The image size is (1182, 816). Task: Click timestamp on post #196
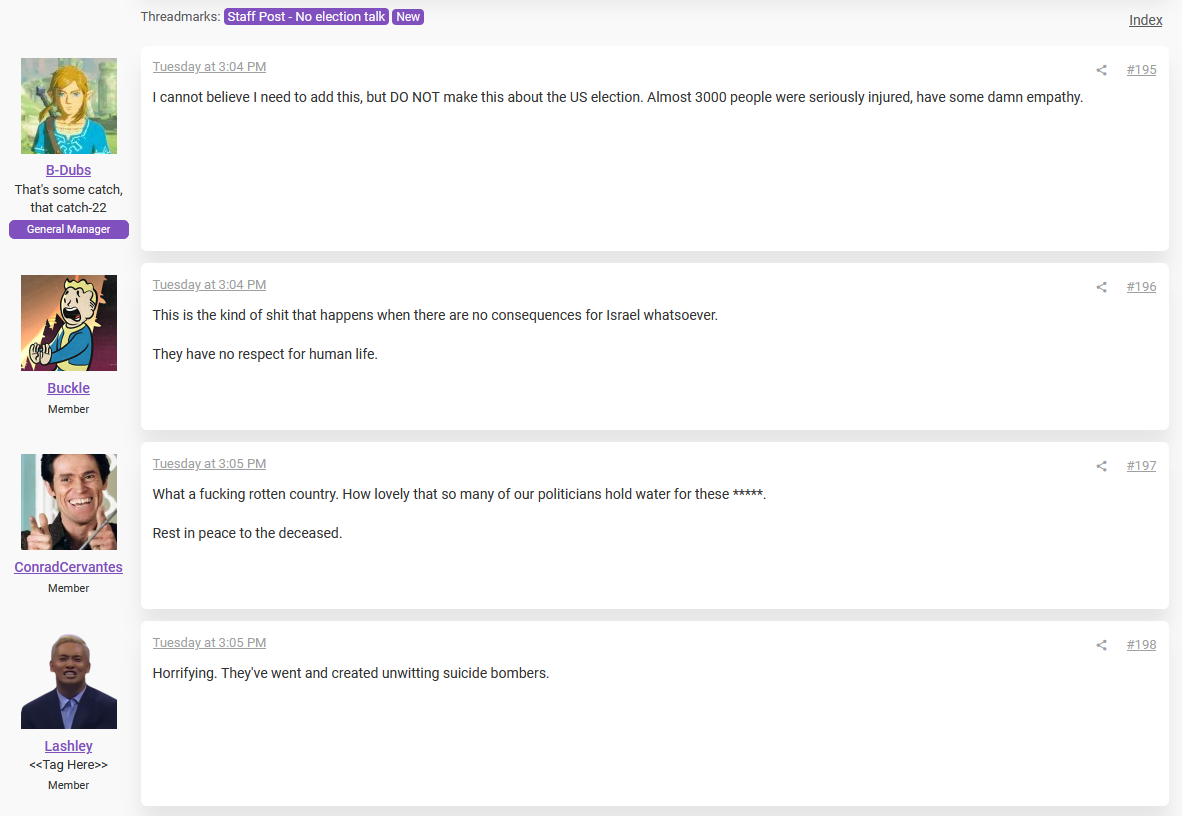pyautogui.click(x=209, y=285)
